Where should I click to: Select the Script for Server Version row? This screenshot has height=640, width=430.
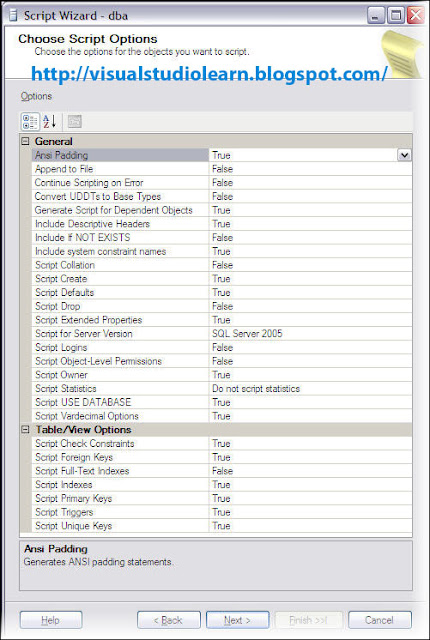pos(222,333)
